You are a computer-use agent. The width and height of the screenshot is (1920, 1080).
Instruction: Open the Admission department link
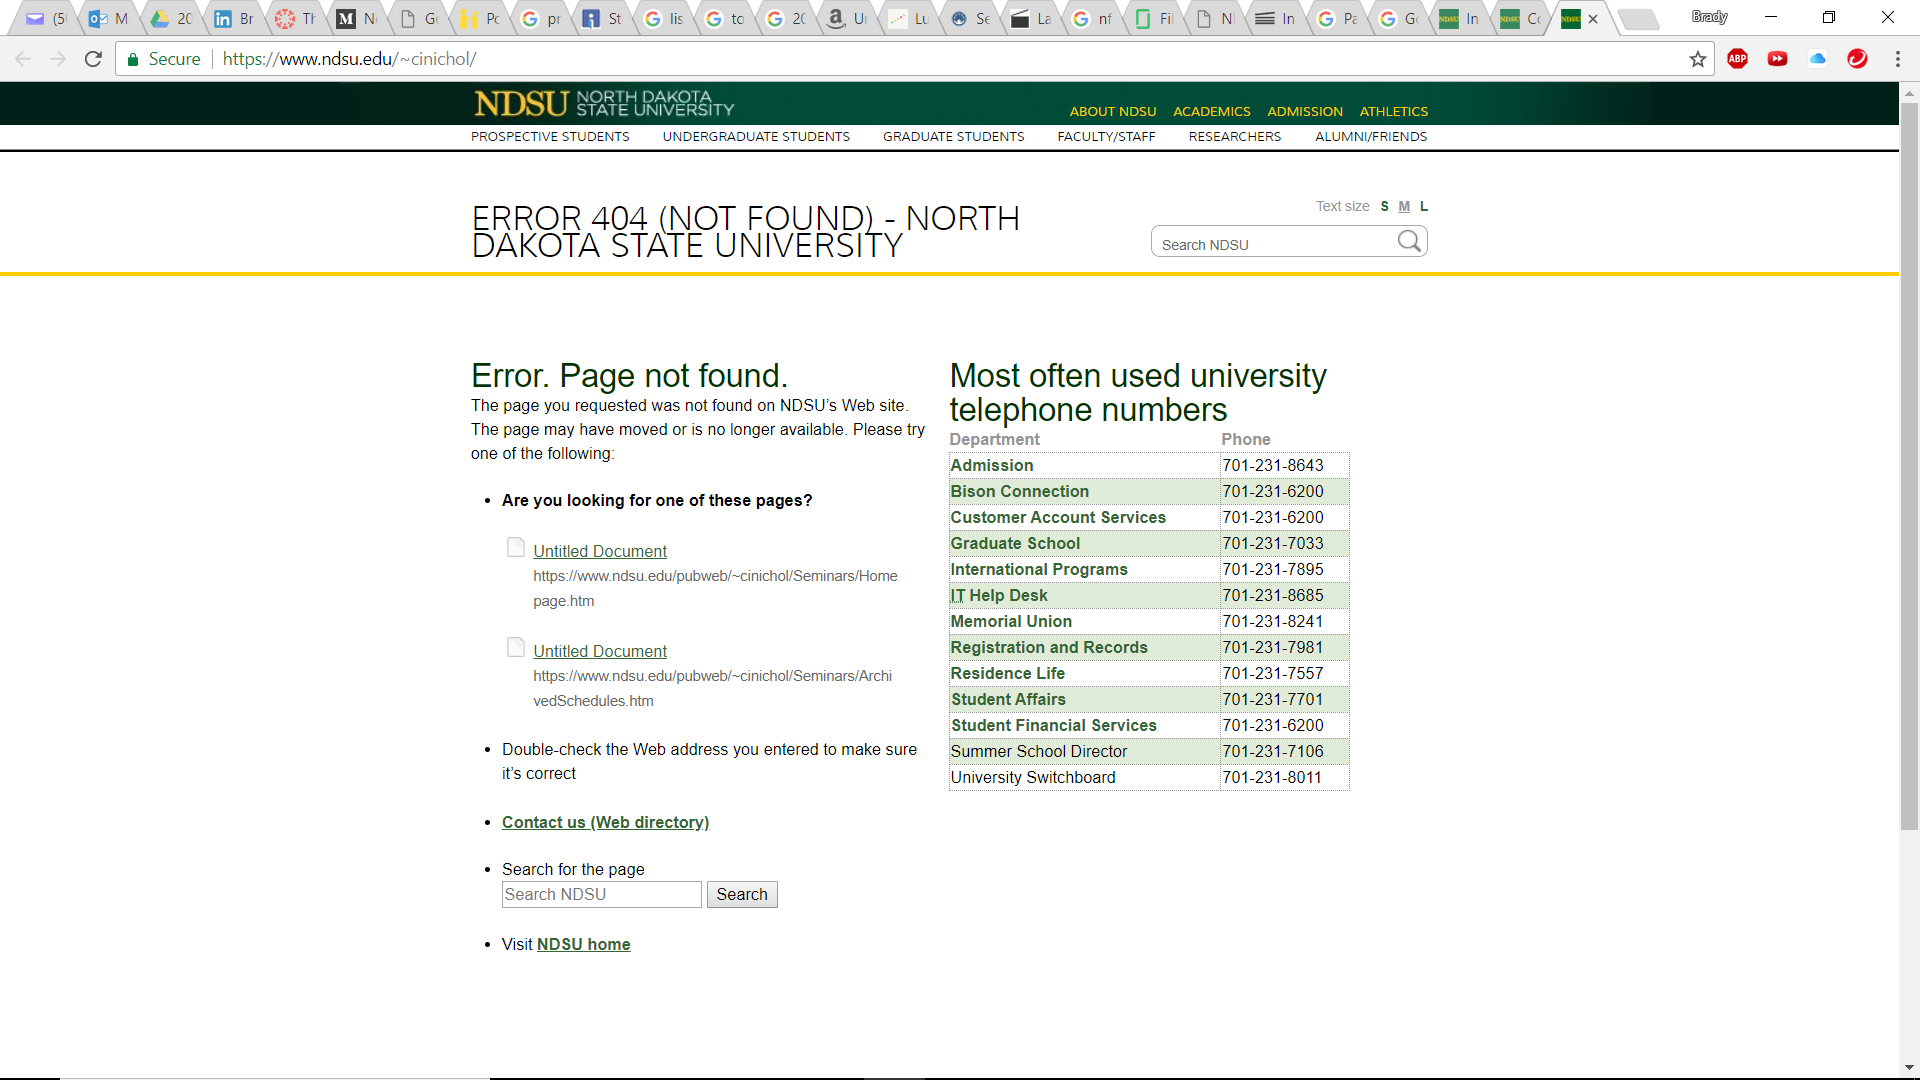[992, 465]
